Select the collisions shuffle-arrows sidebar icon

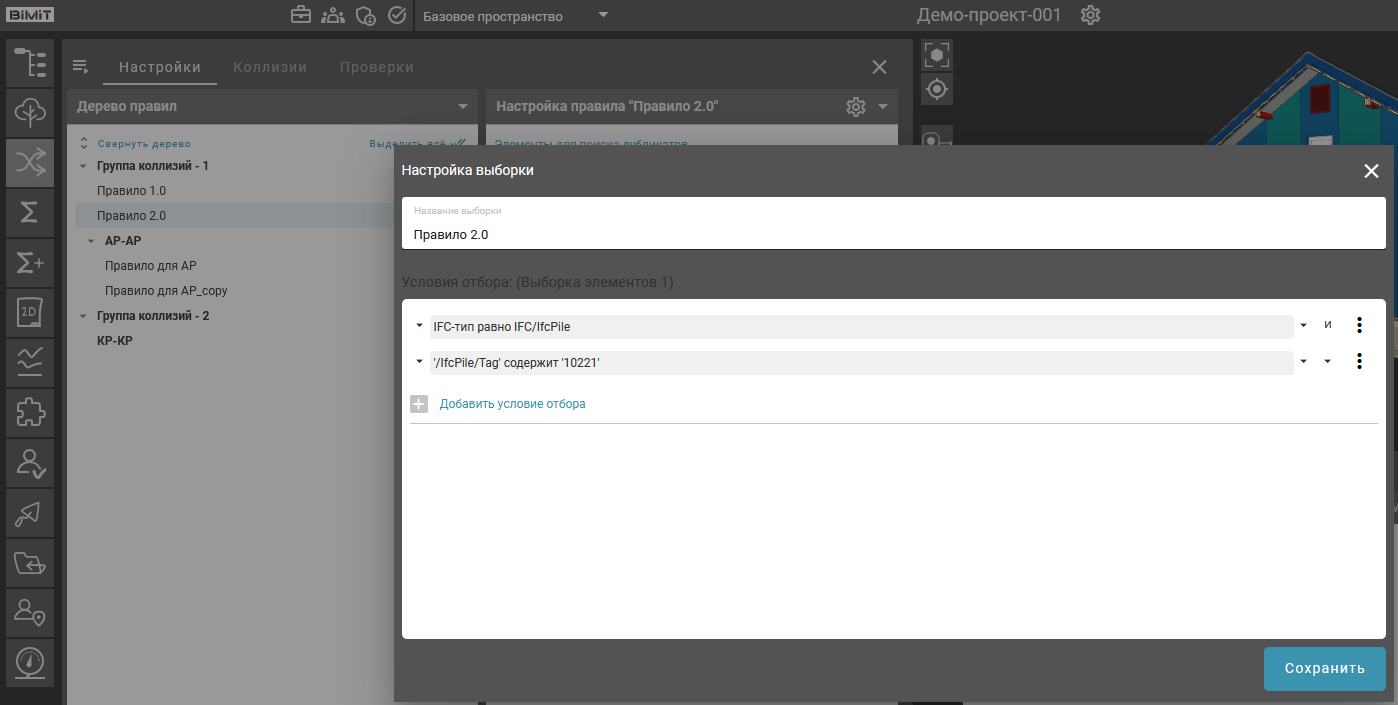pyautogui.click(x=30, y=163)
